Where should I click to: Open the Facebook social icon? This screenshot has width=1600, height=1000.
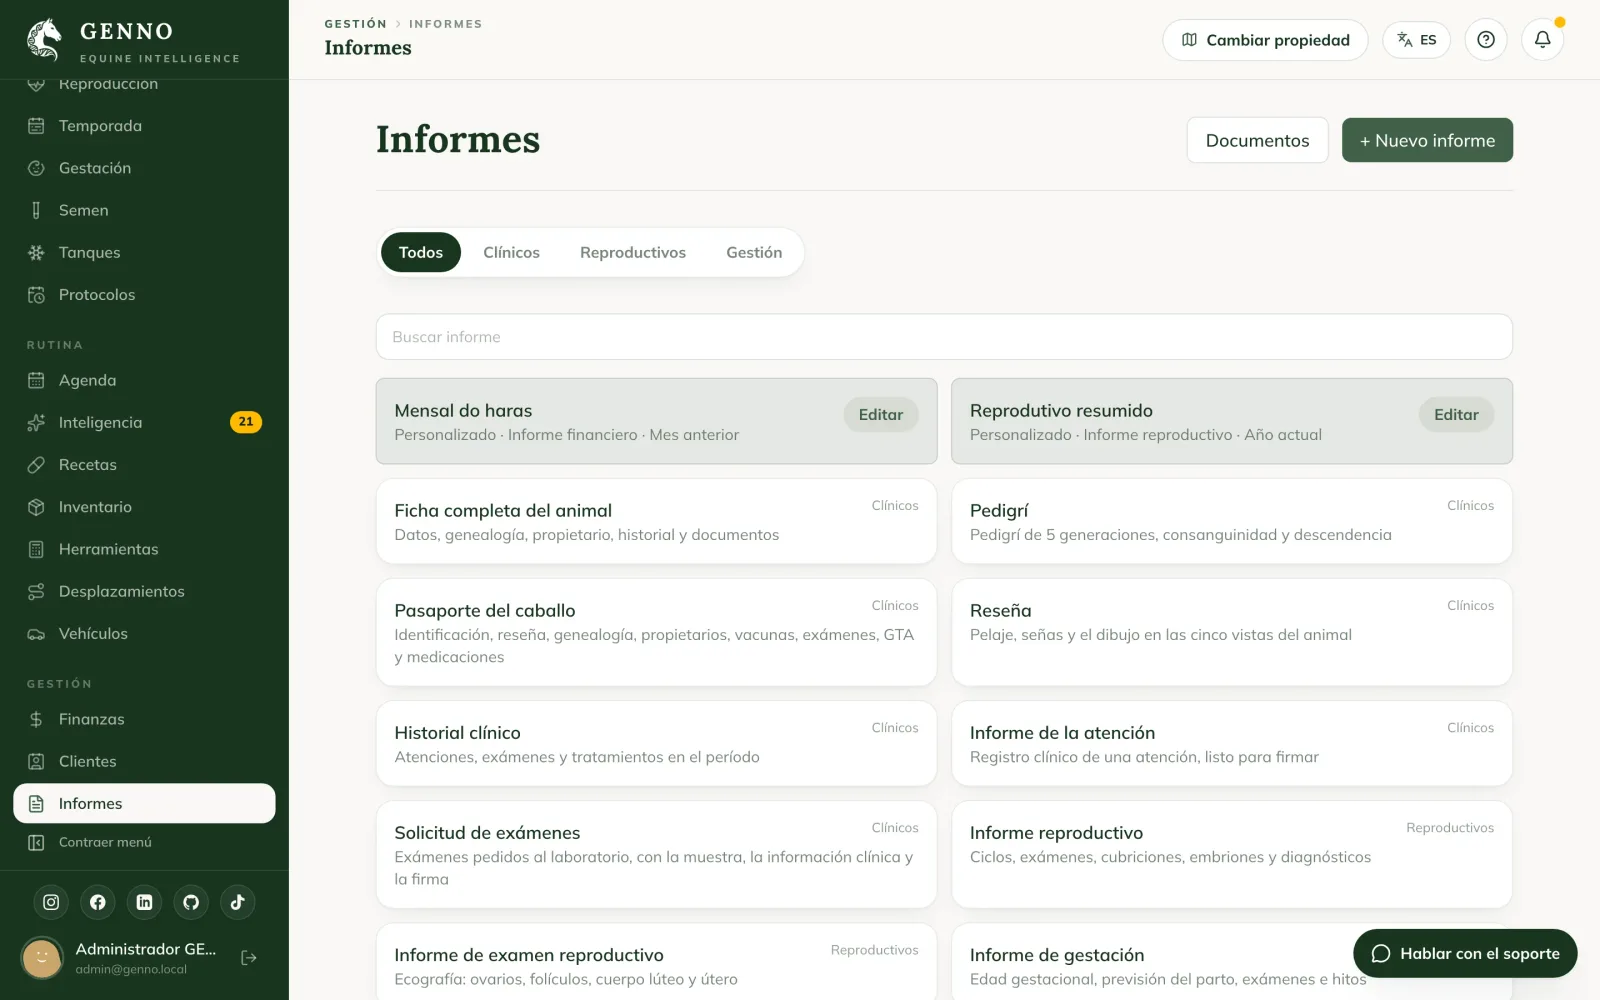click(x=98, y=902)
